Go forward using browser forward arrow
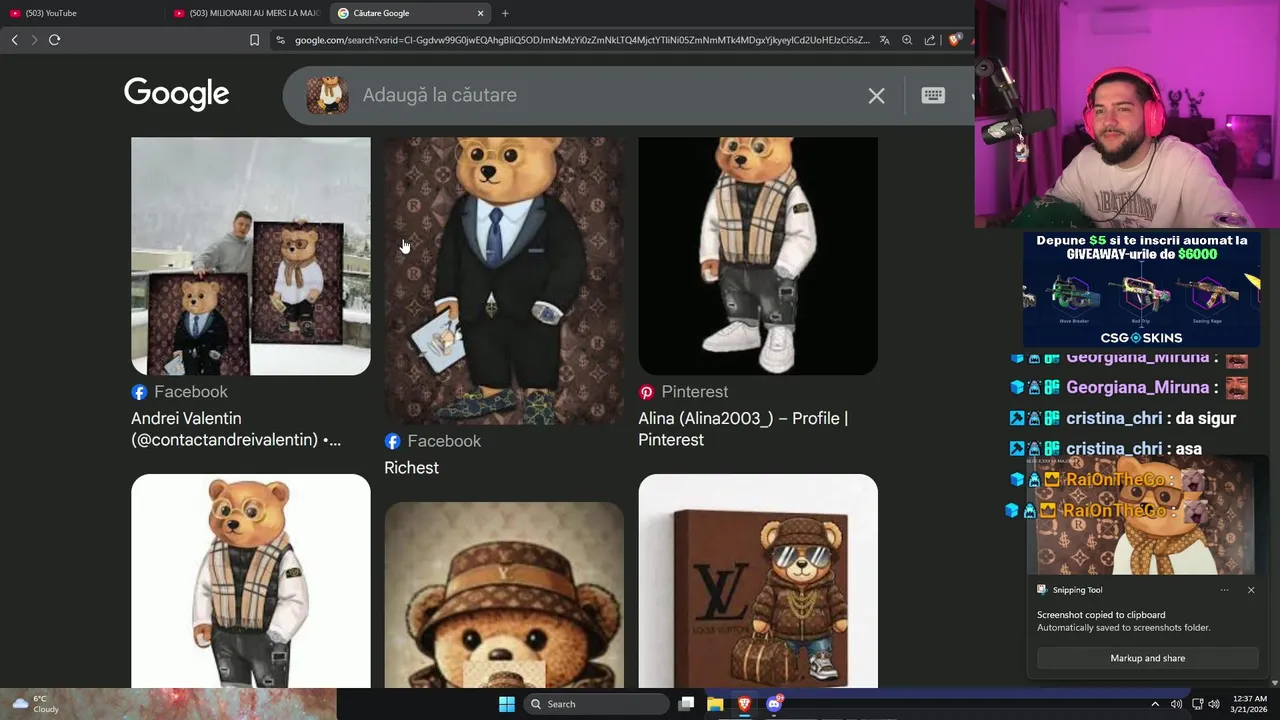 pyautogui.click(x=34, y=40)
